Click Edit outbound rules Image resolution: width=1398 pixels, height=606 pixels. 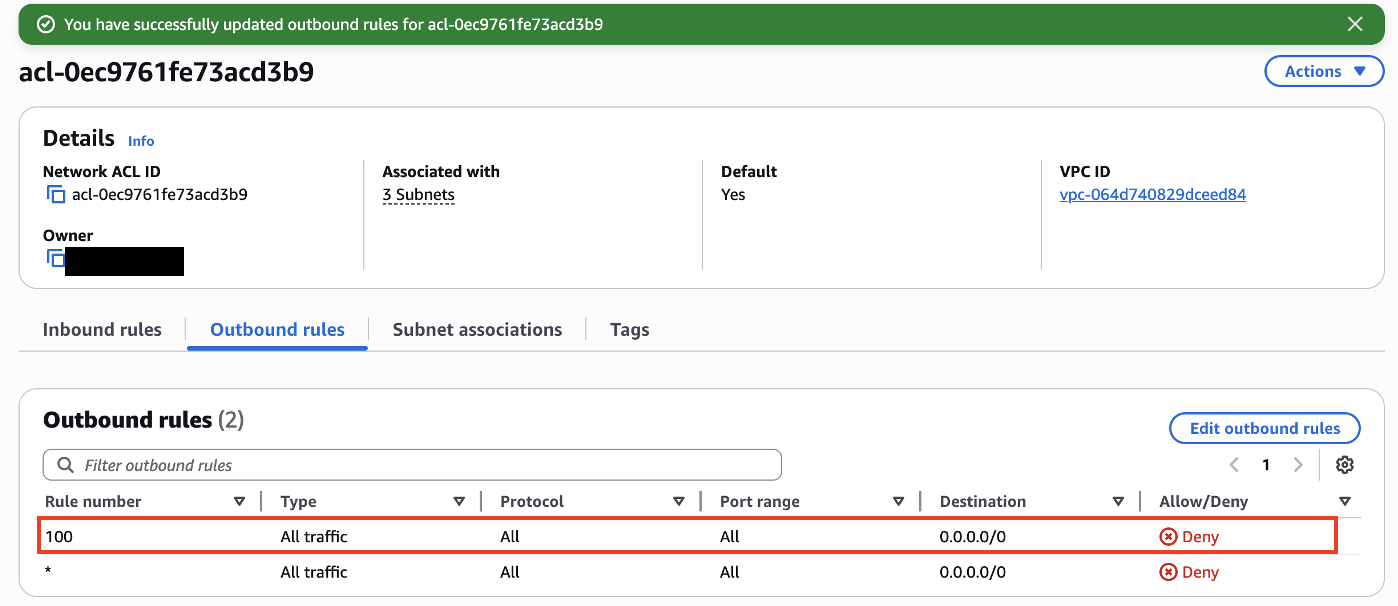(1264, 428)
